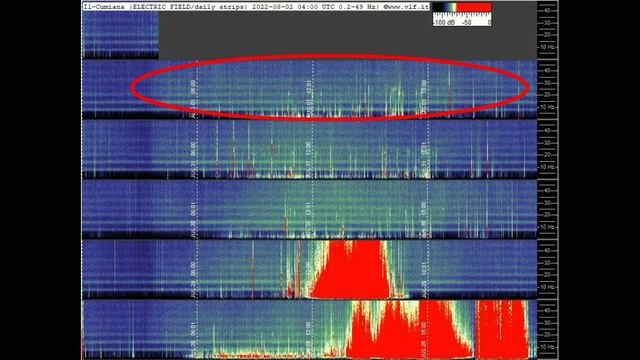
Task: Click the "-50" label on the dB legend
Action: 466,22
